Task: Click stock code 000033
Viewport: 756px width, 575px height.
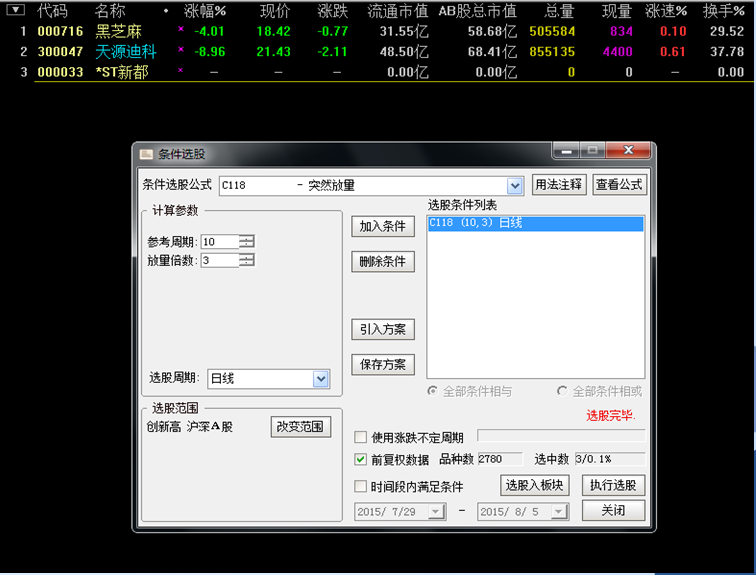Action: pyautogui.click(x=60, y=72)
